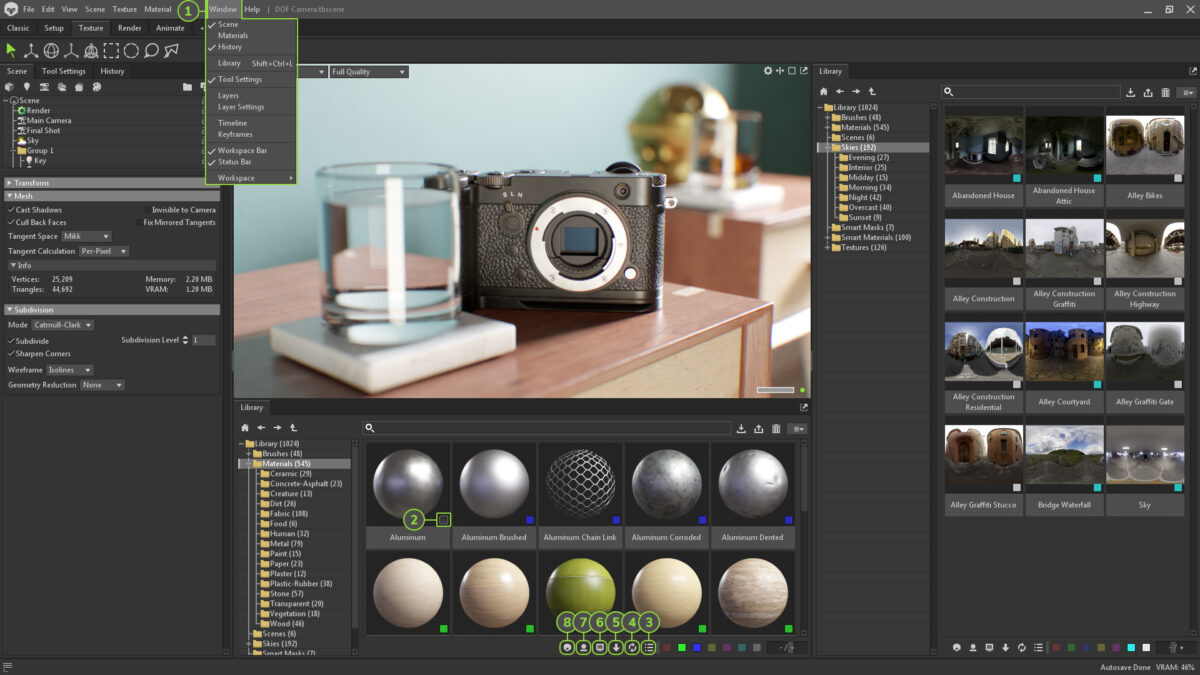Click the green color filter swatch
Screen dimensions: 1200x675
point(681,647)
